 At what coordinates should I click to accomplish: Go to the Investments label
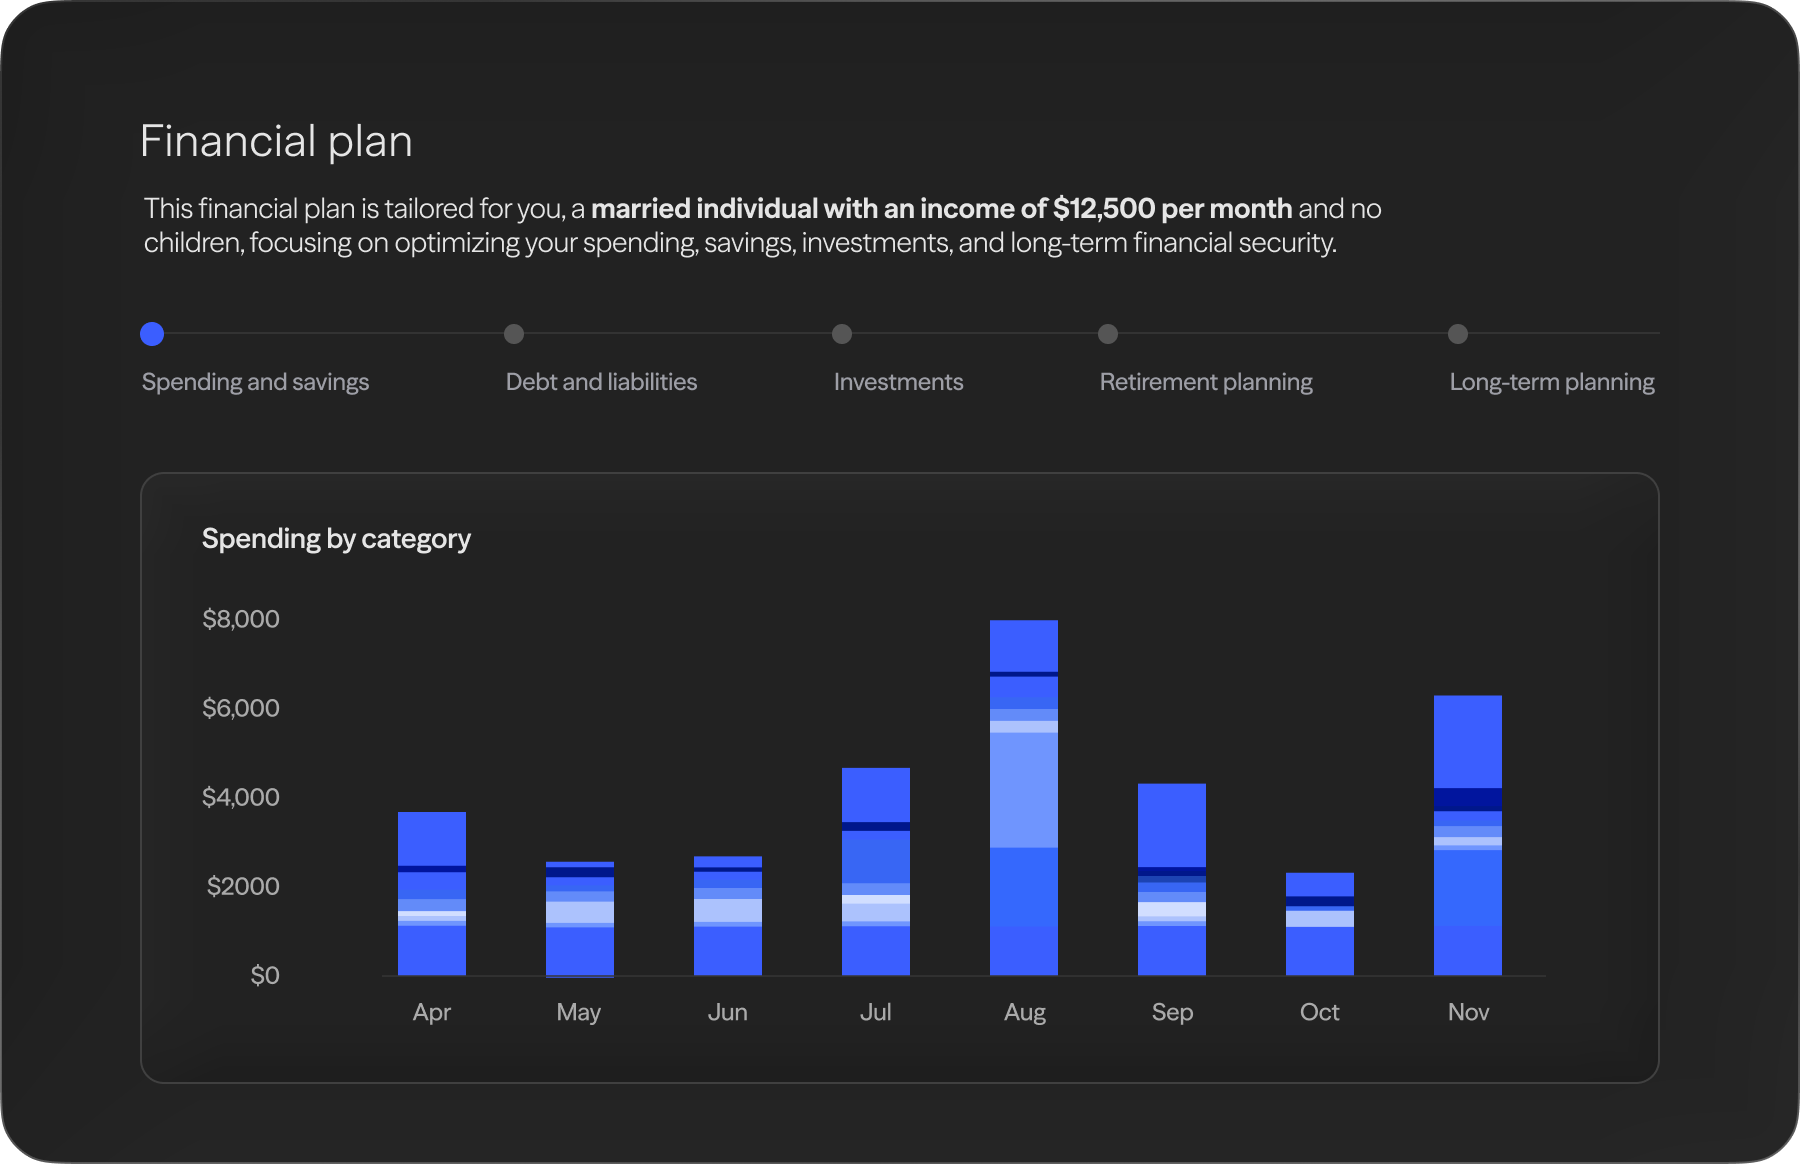coord(898,382)
